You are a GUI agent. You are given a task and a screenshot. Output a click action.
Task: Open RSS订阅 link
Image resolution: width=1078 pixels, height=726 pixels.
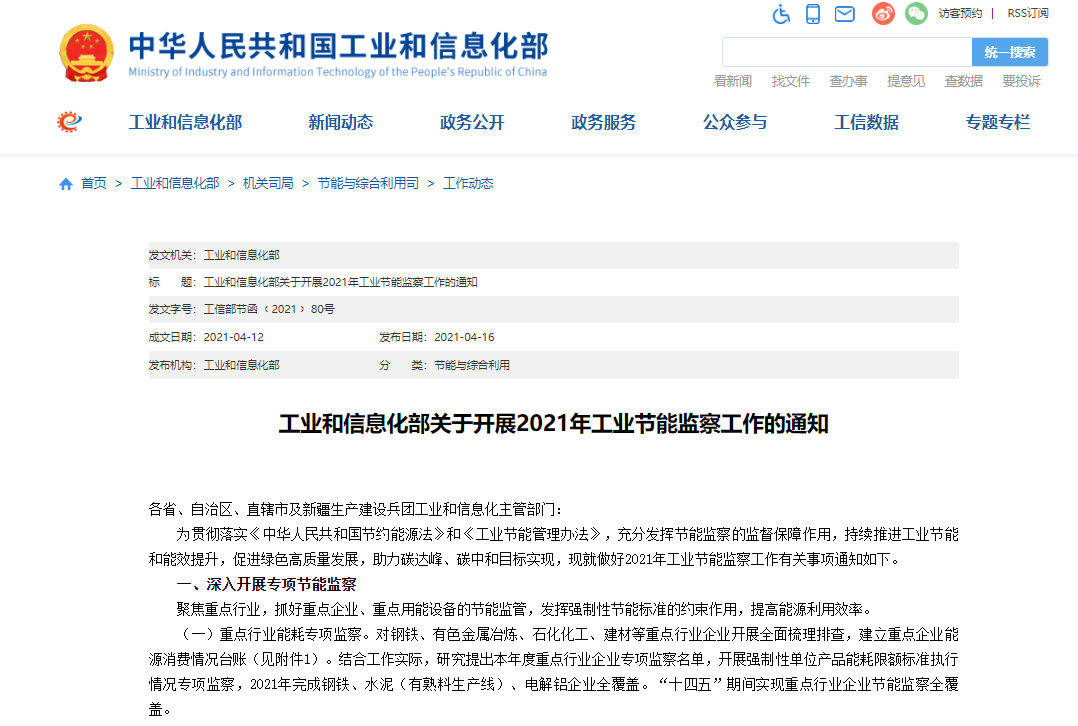pyautogui.click(x=1028, y=13)
